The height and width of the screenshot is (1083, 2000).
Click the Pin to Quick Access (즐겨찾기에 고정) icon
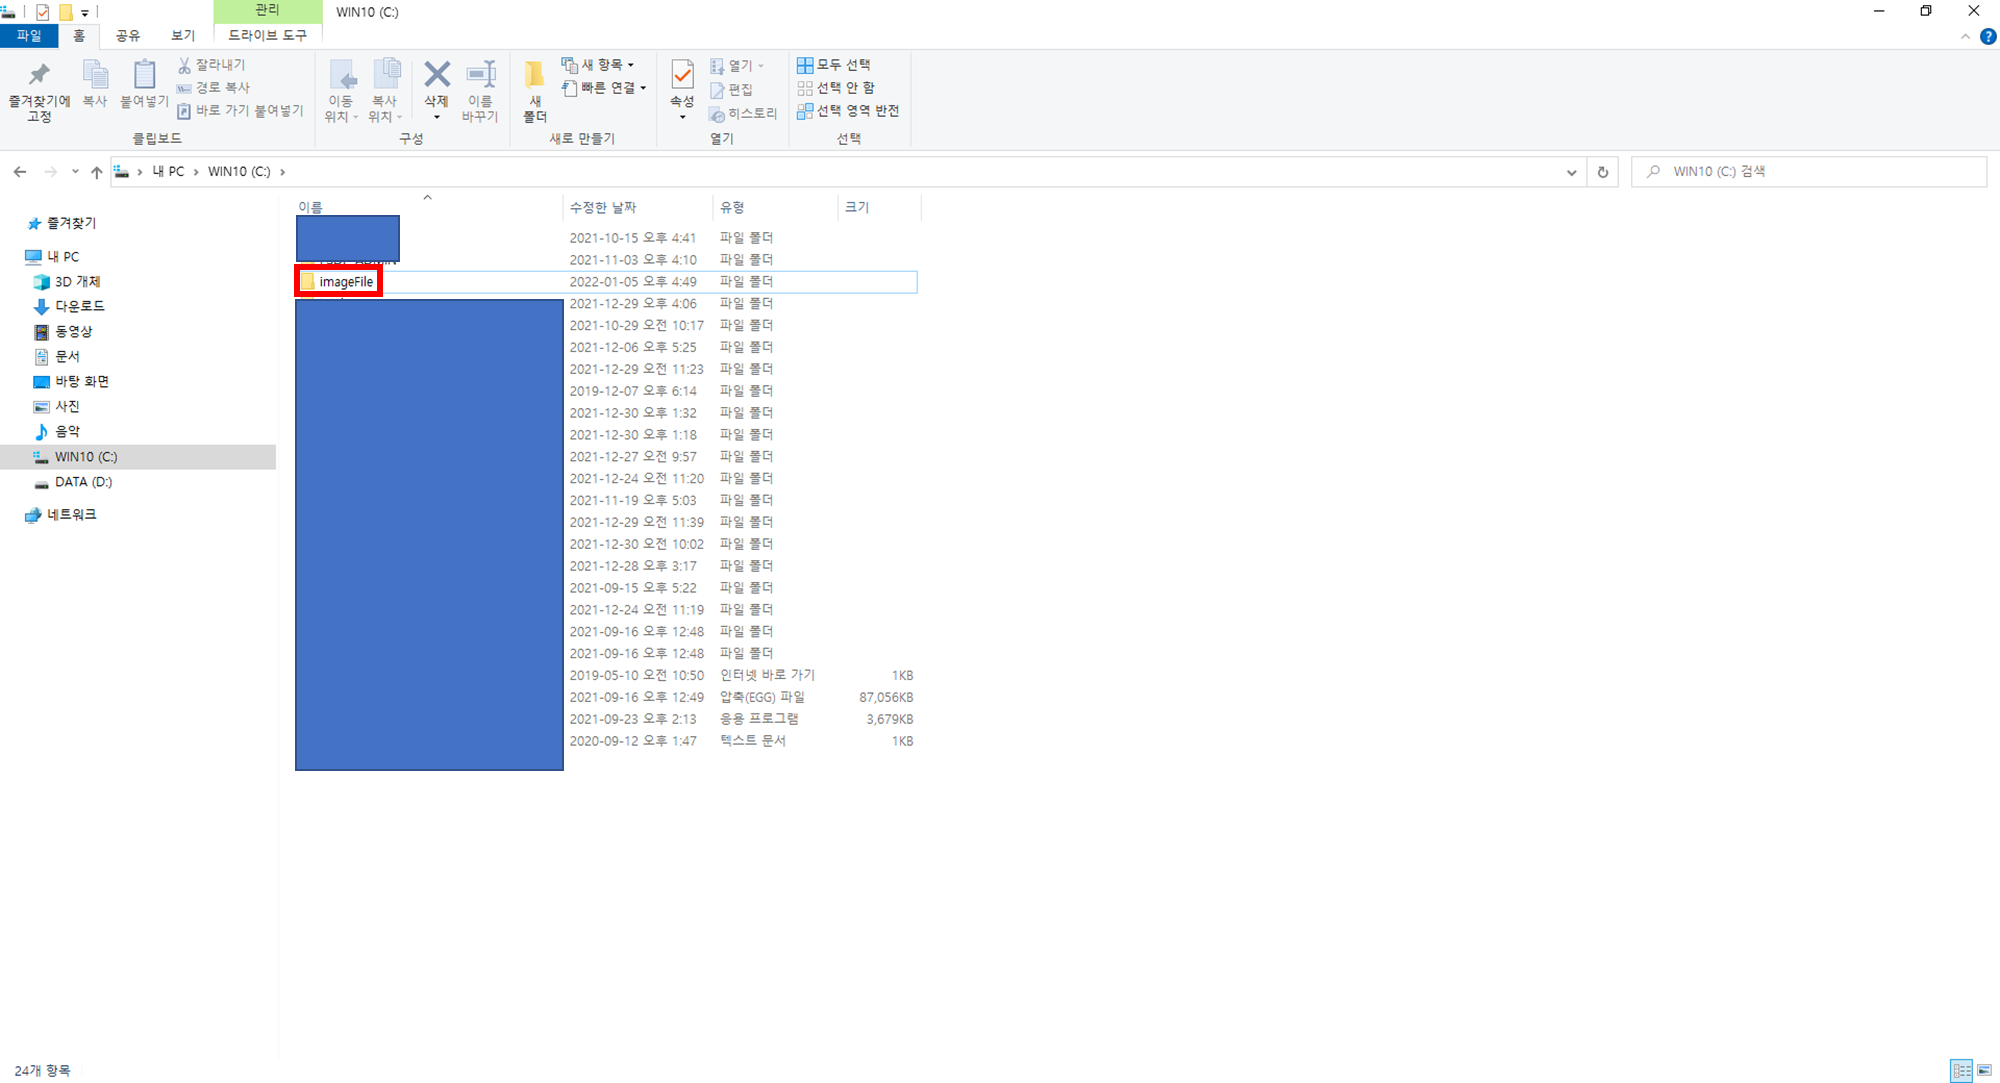tap(39, 77)
